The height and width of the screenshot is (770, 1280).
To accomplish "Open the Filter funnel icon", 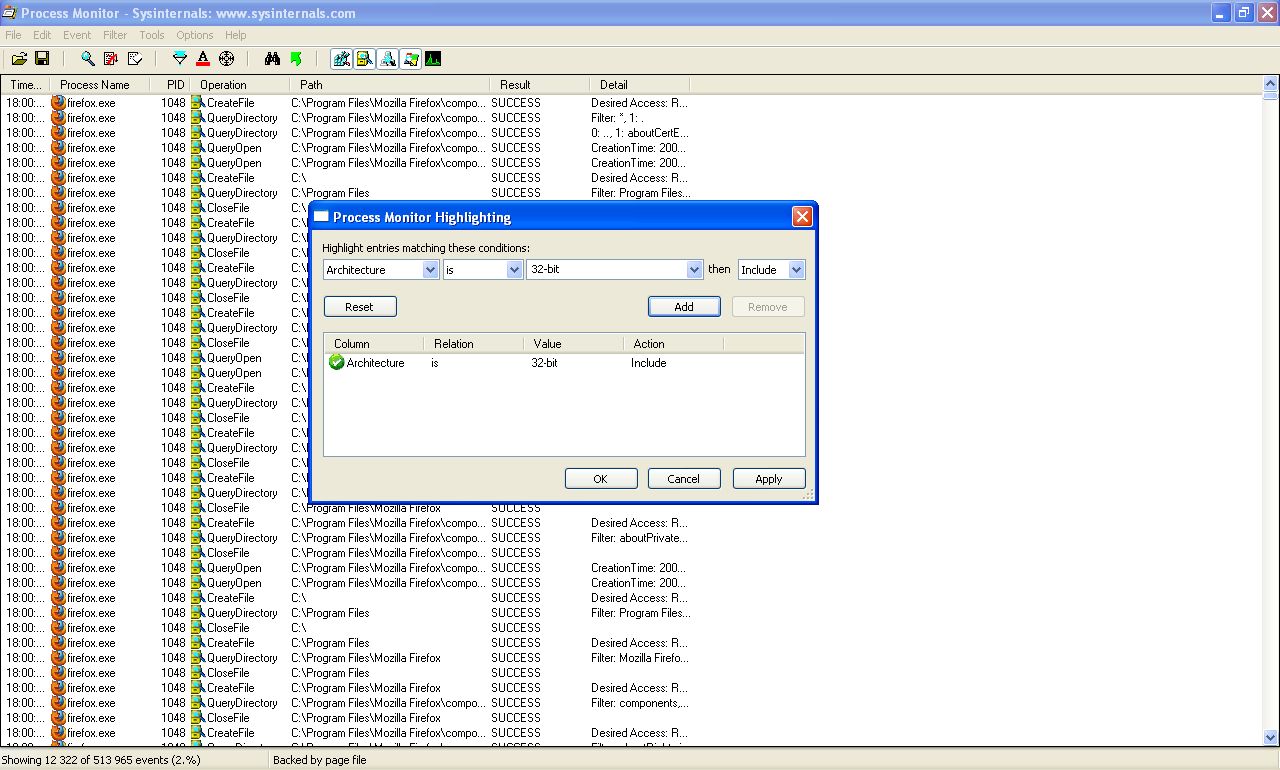I will [x=180, y=59].
